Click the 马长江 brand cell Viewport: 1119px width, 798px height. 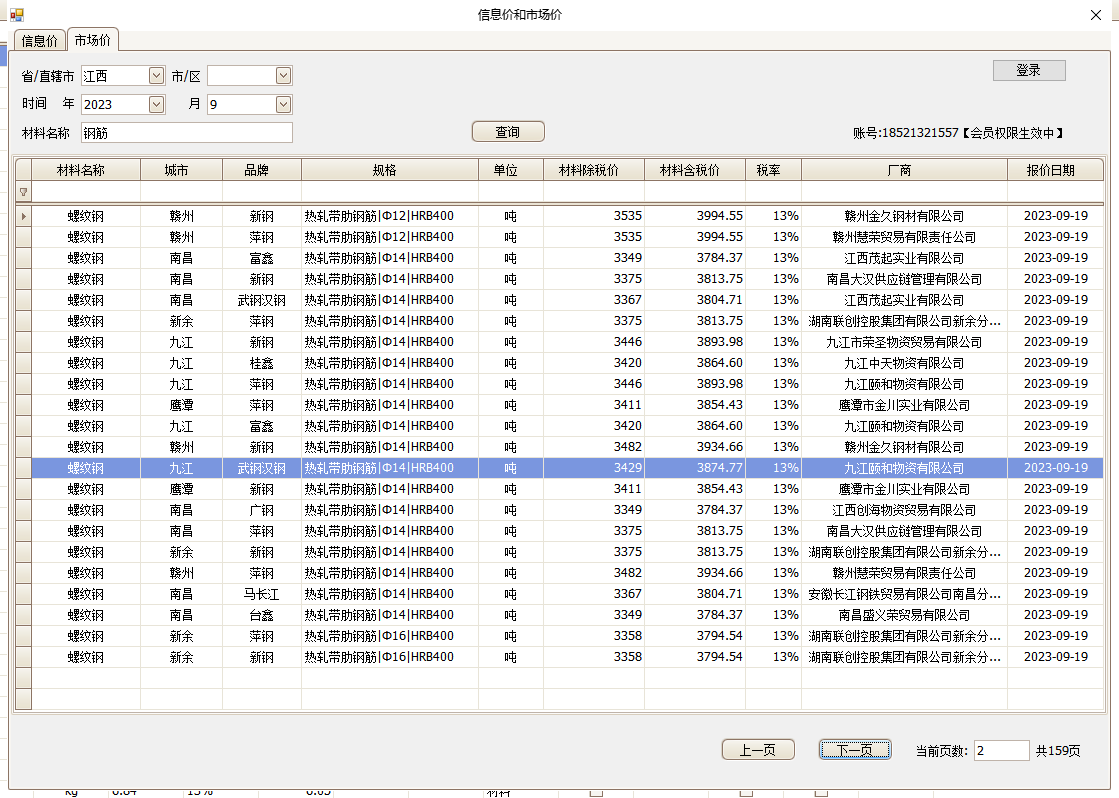click(261, 594)
